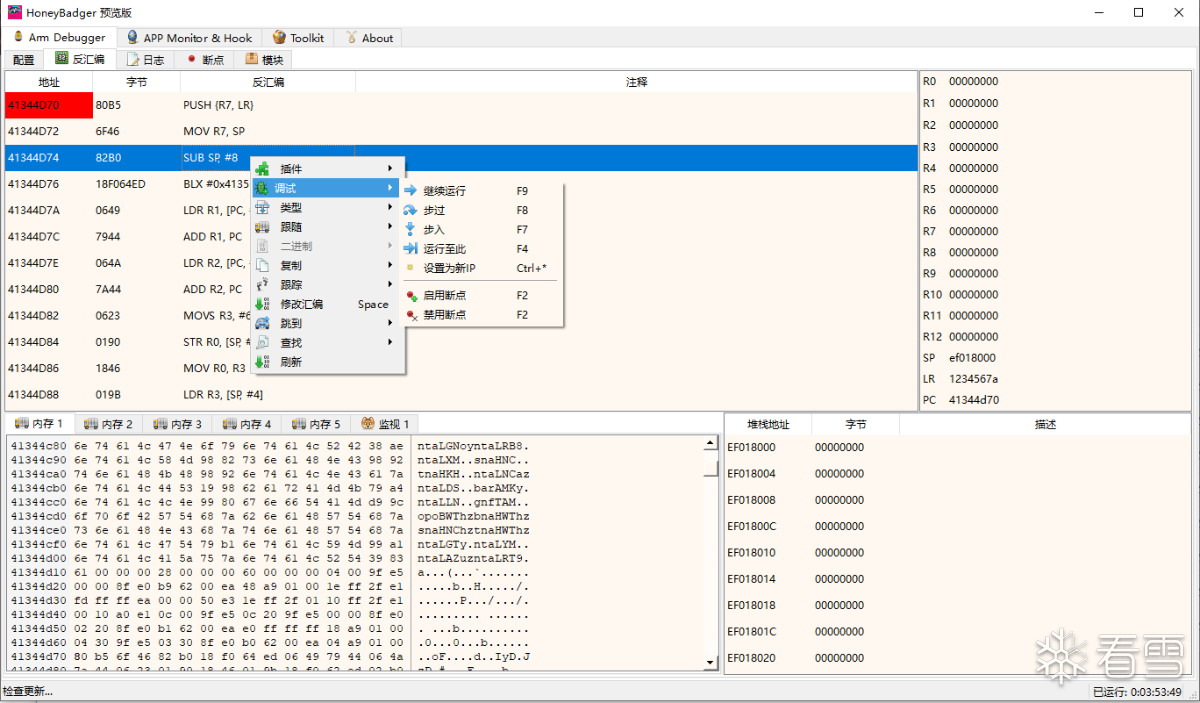Expand the 类型 submenu
The width and height of the screenshot is (1200, 703).
coord(328,207)
